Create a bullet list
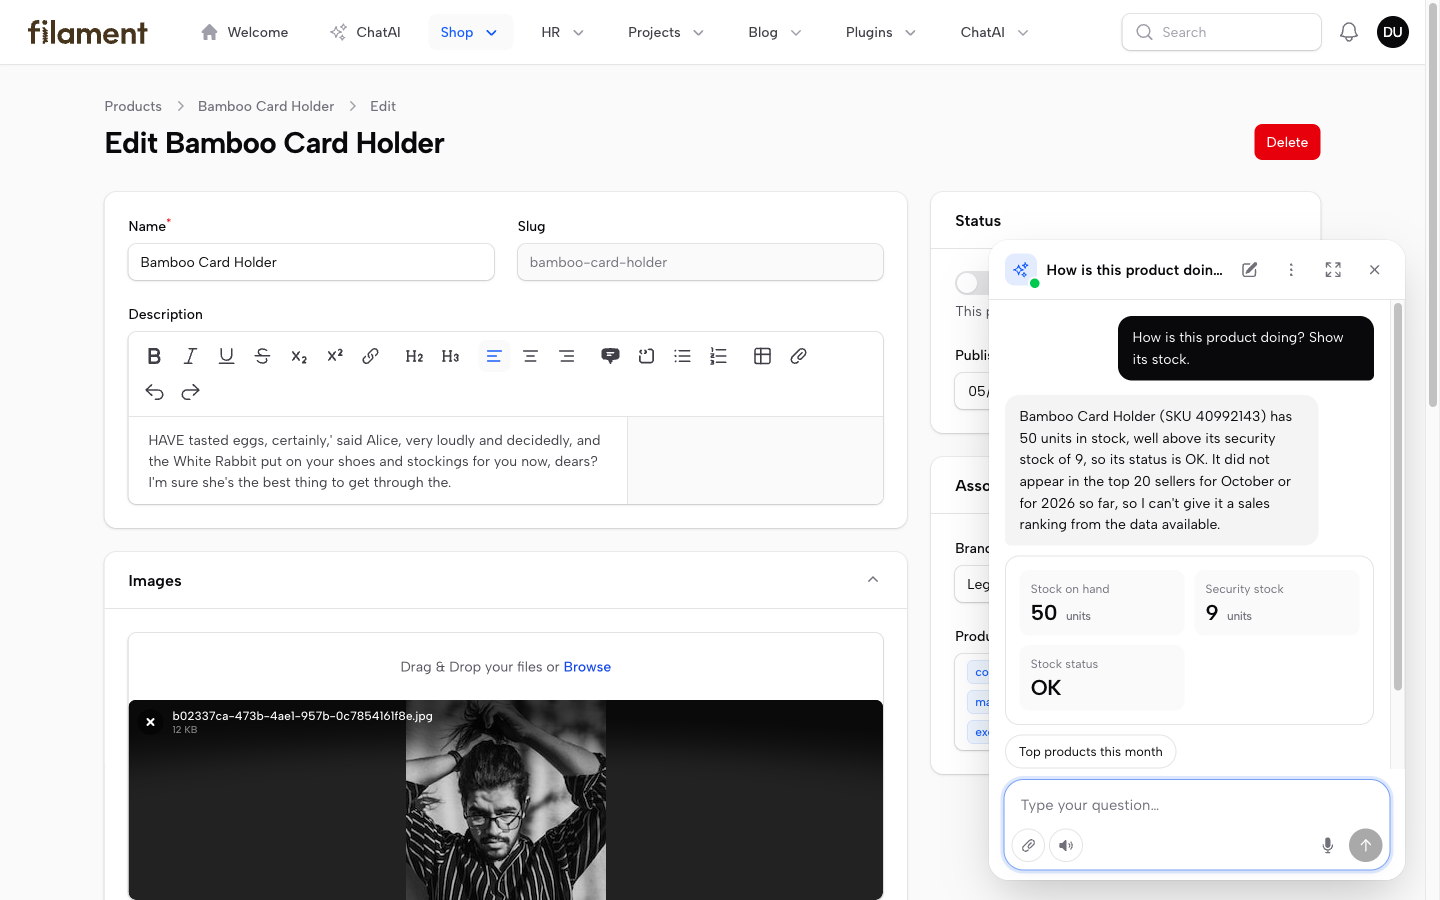 [x=682, y=356]
